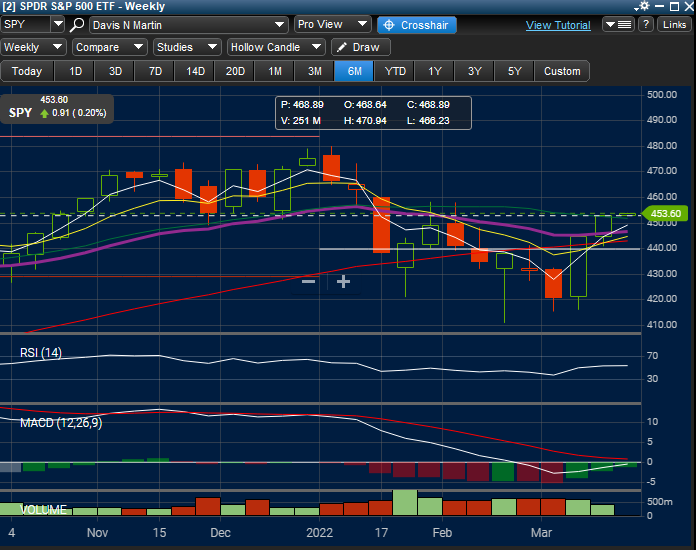Viewport: 696px width, 550px height.
Task: Click the Links button
Action: pyautogui.click(x=674, y=24)
